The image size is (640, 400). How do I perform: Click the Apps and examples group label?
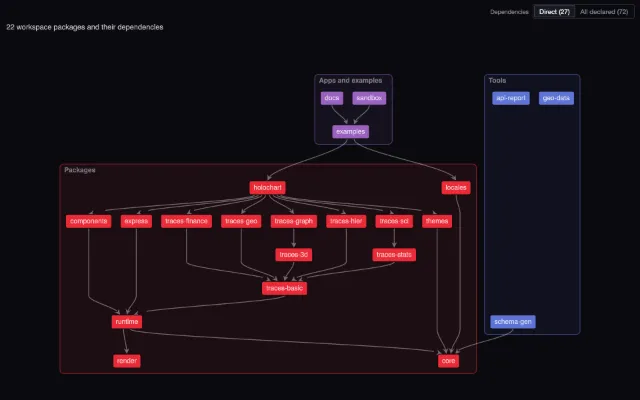click(351, 80)
